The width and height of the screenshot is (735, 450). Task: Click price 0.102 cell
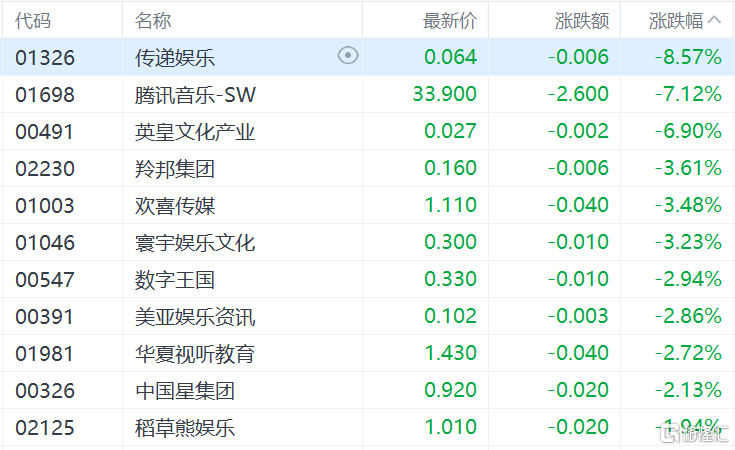450,316
